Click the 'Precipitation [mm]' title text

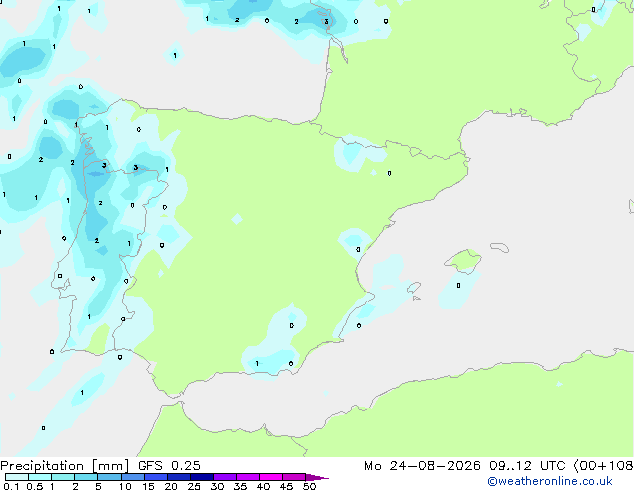click(x=64, y=466)
